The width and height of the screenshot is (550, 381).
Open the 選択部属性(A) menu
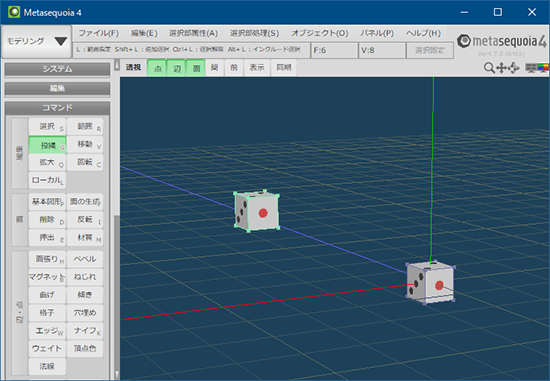pos(193,33)
